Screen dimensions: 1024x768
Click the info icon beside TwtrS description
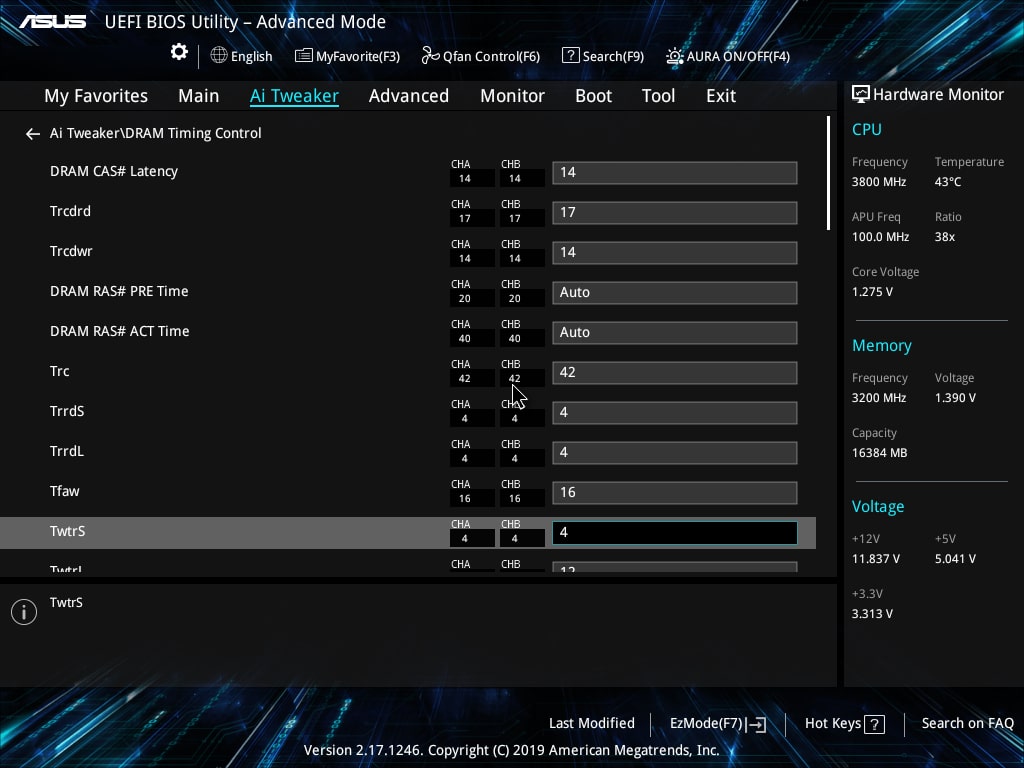pyautogui.click(x=24, y=612)
